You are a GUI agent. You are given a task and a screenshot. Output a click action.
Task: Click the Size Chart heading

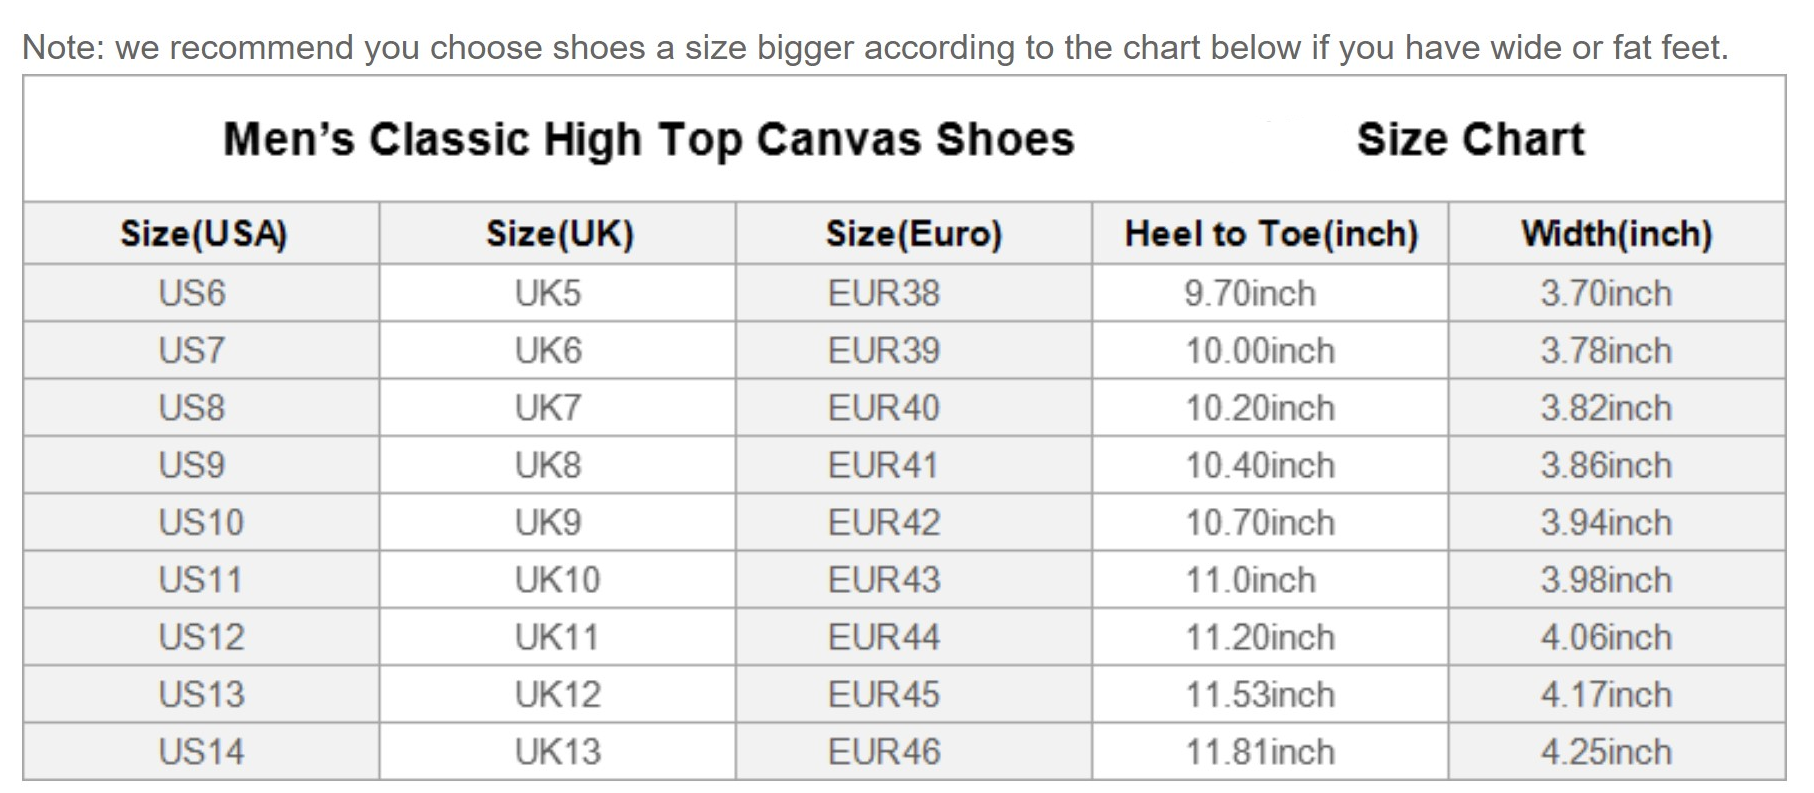point(1470,139)
